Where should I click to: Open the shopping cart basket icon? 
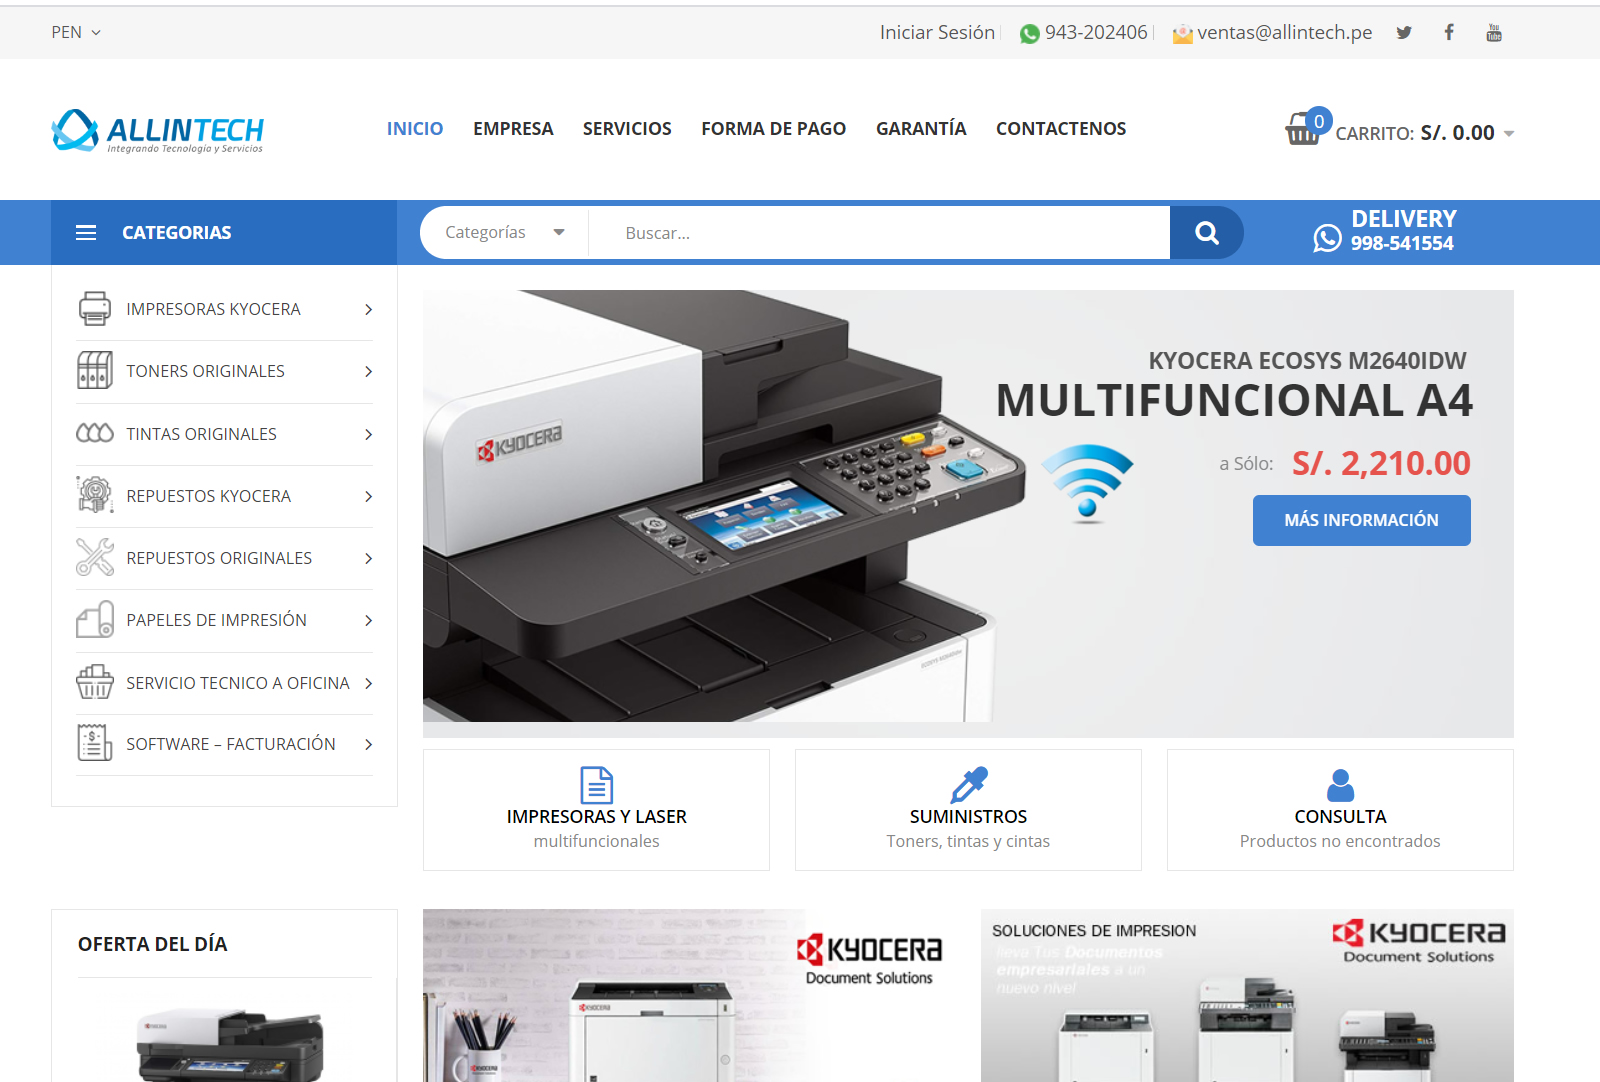click(1303, 129)
